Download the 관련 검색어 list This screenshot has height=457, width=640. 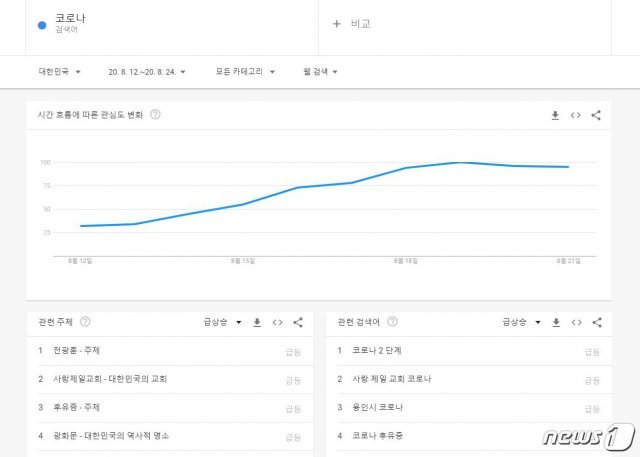click(556, 322)
